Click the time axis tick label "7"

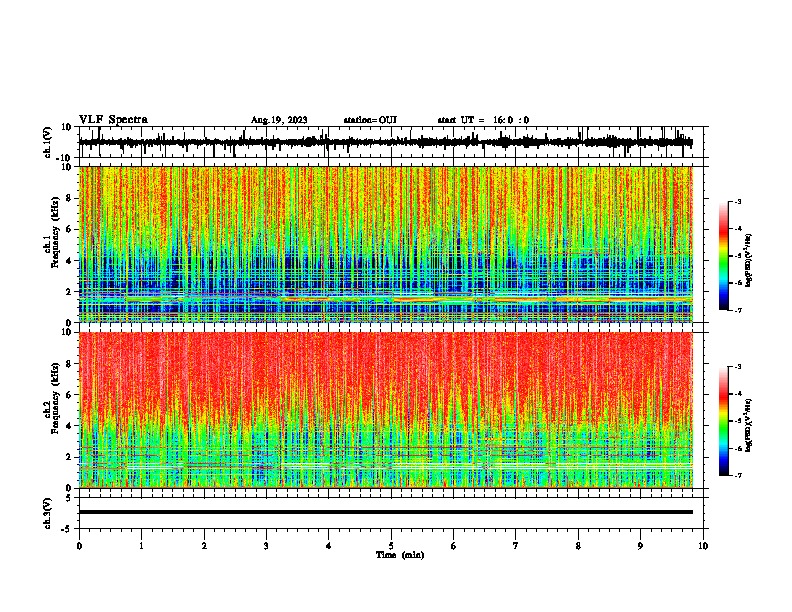coord(516,546)
